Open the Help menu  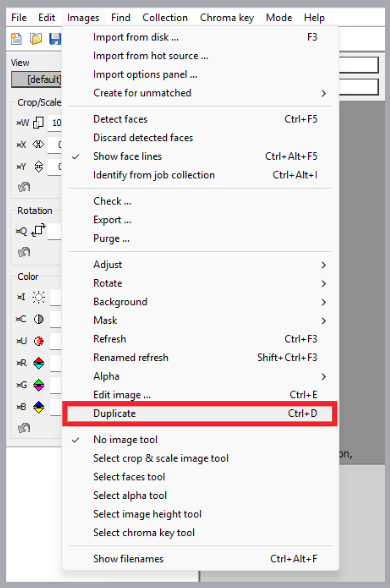click(x=314, y=18)
